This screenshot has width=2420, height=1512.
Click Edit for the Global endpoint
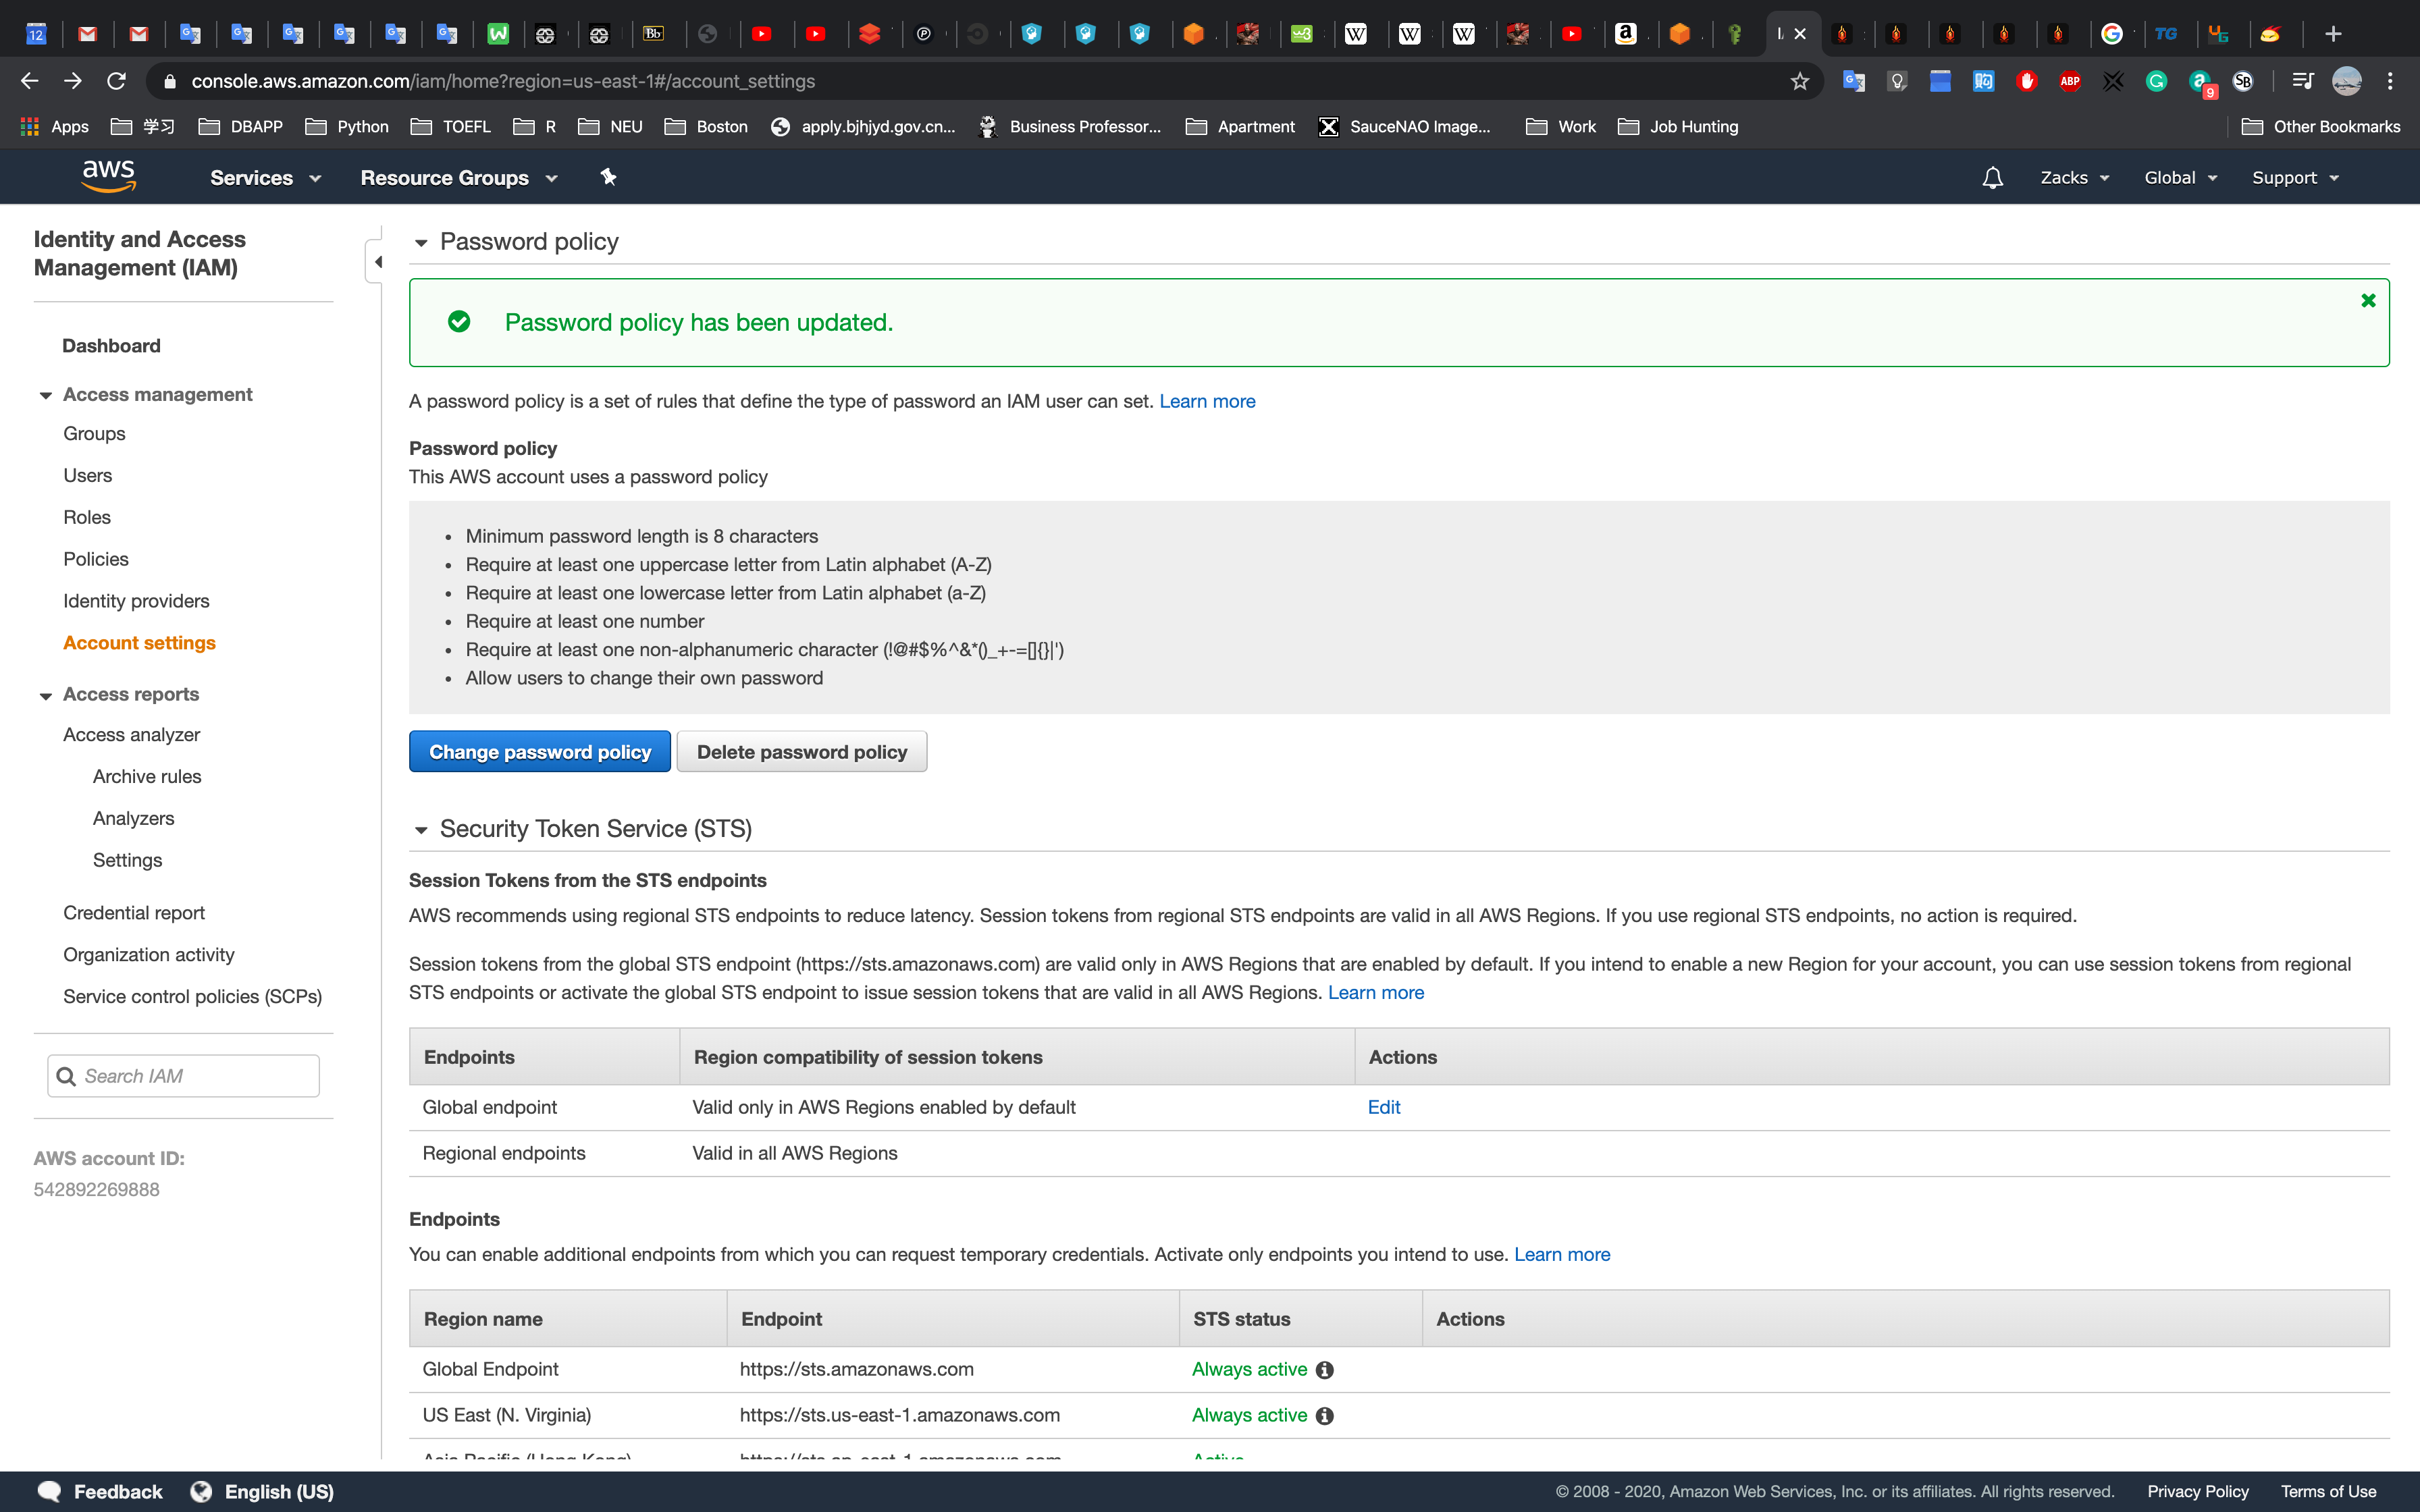click(x=1383, y=1107)
